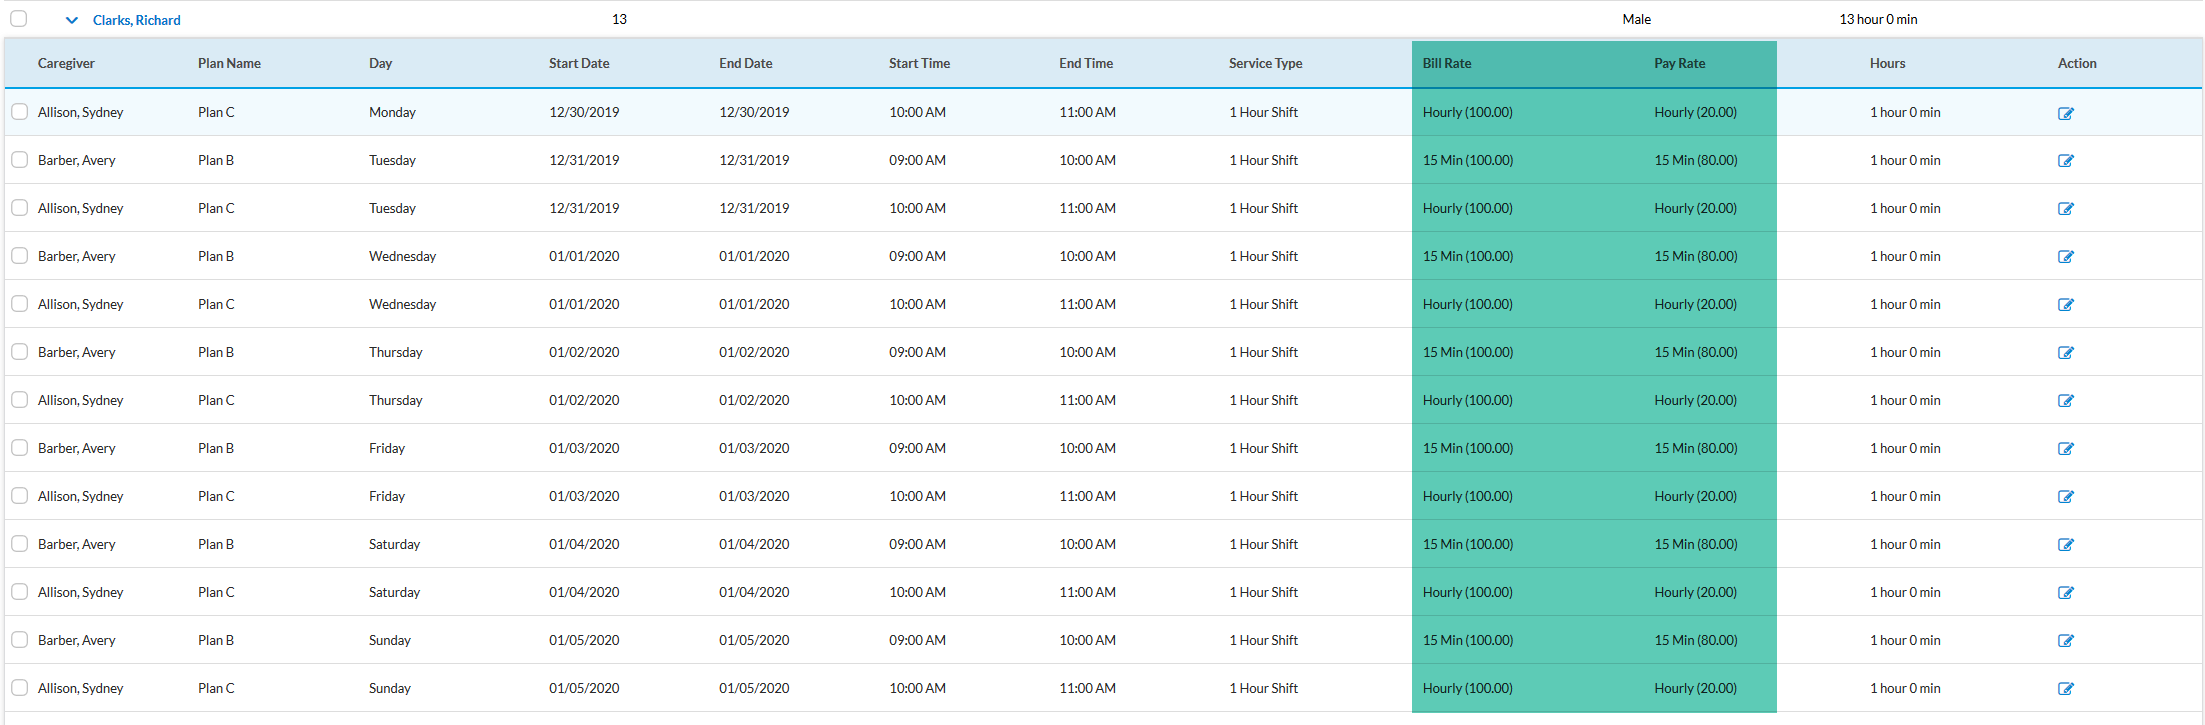Click the Service Type column header
Screen dimensions: 2205x725
tap(1265, 63)
